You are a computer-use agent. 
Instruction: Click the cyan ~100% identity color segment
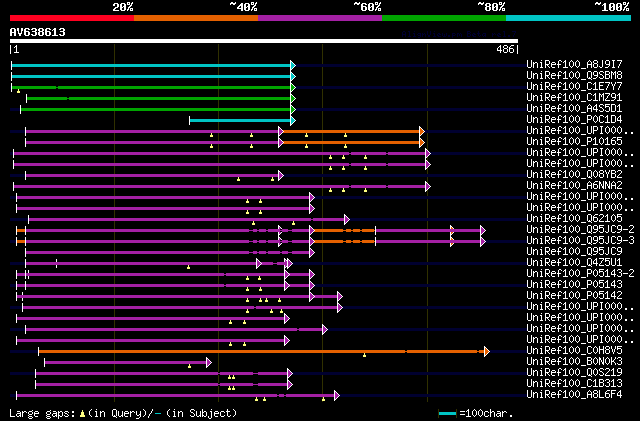click(569, 18)
